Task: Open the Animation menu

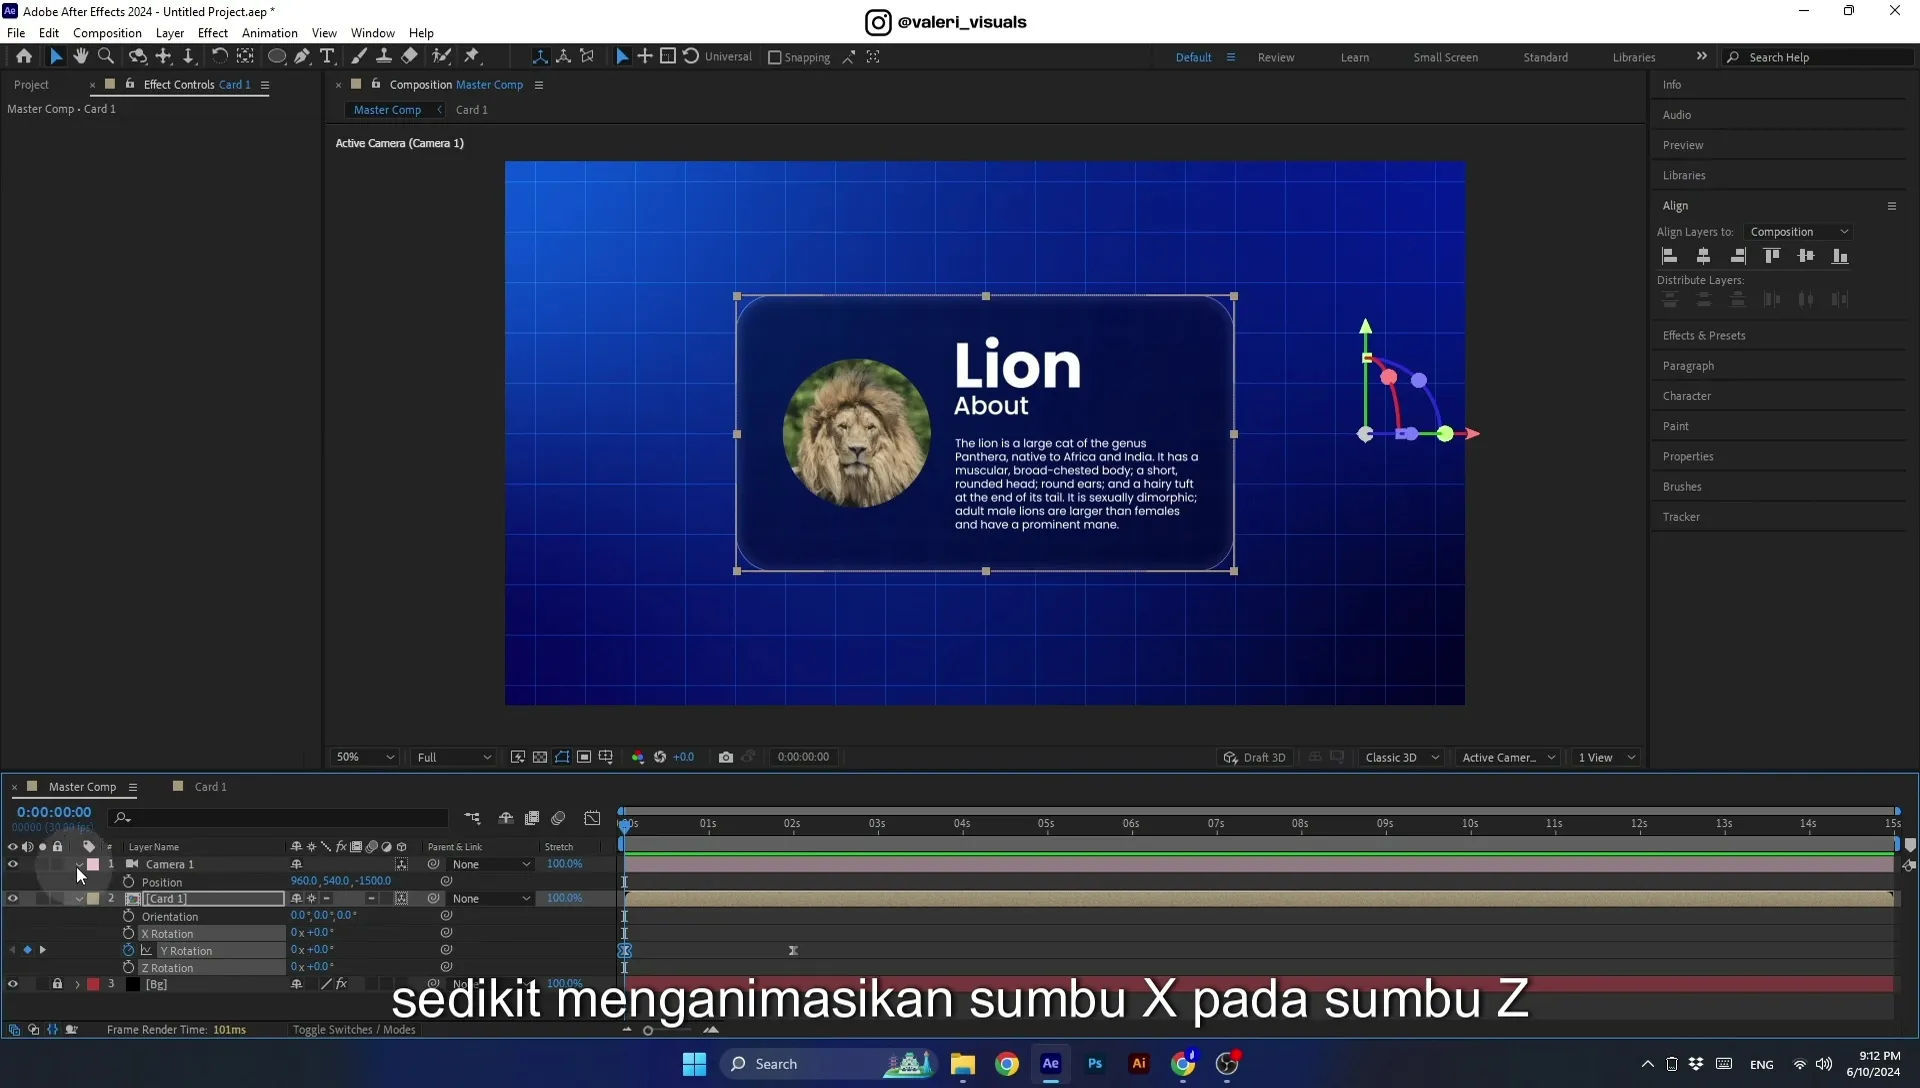Action: click(x=270, y=33)
